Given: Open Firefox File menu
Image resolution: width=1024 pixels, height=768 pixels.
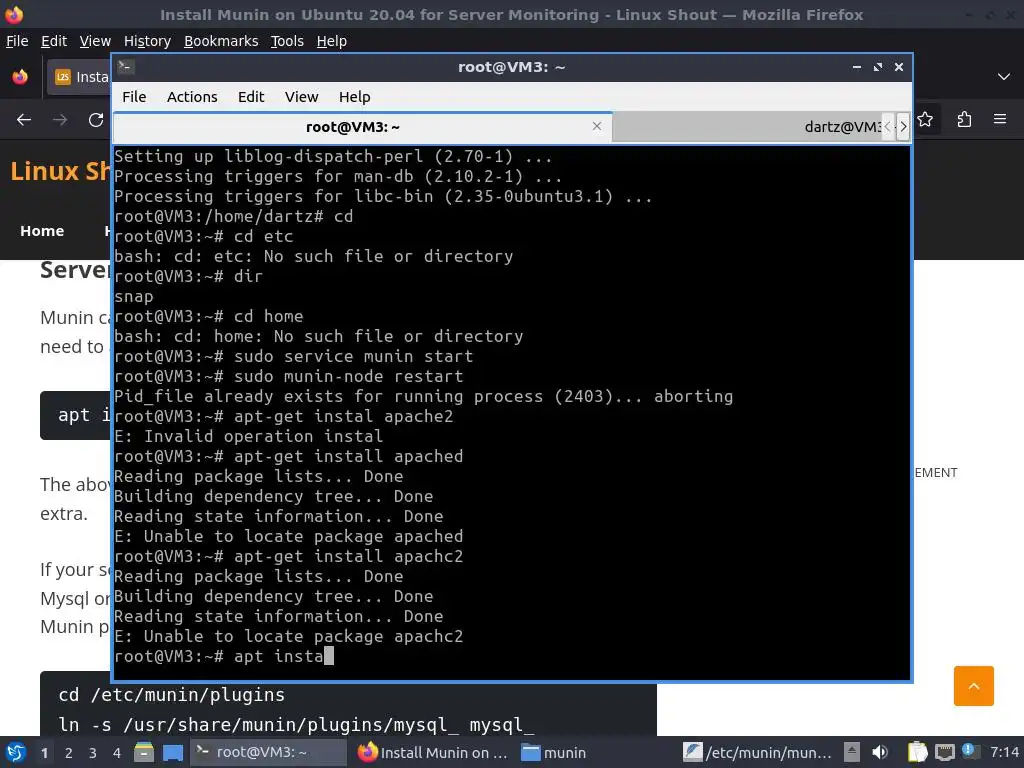Looking at the screenshot, I should [x=17, y=41].
